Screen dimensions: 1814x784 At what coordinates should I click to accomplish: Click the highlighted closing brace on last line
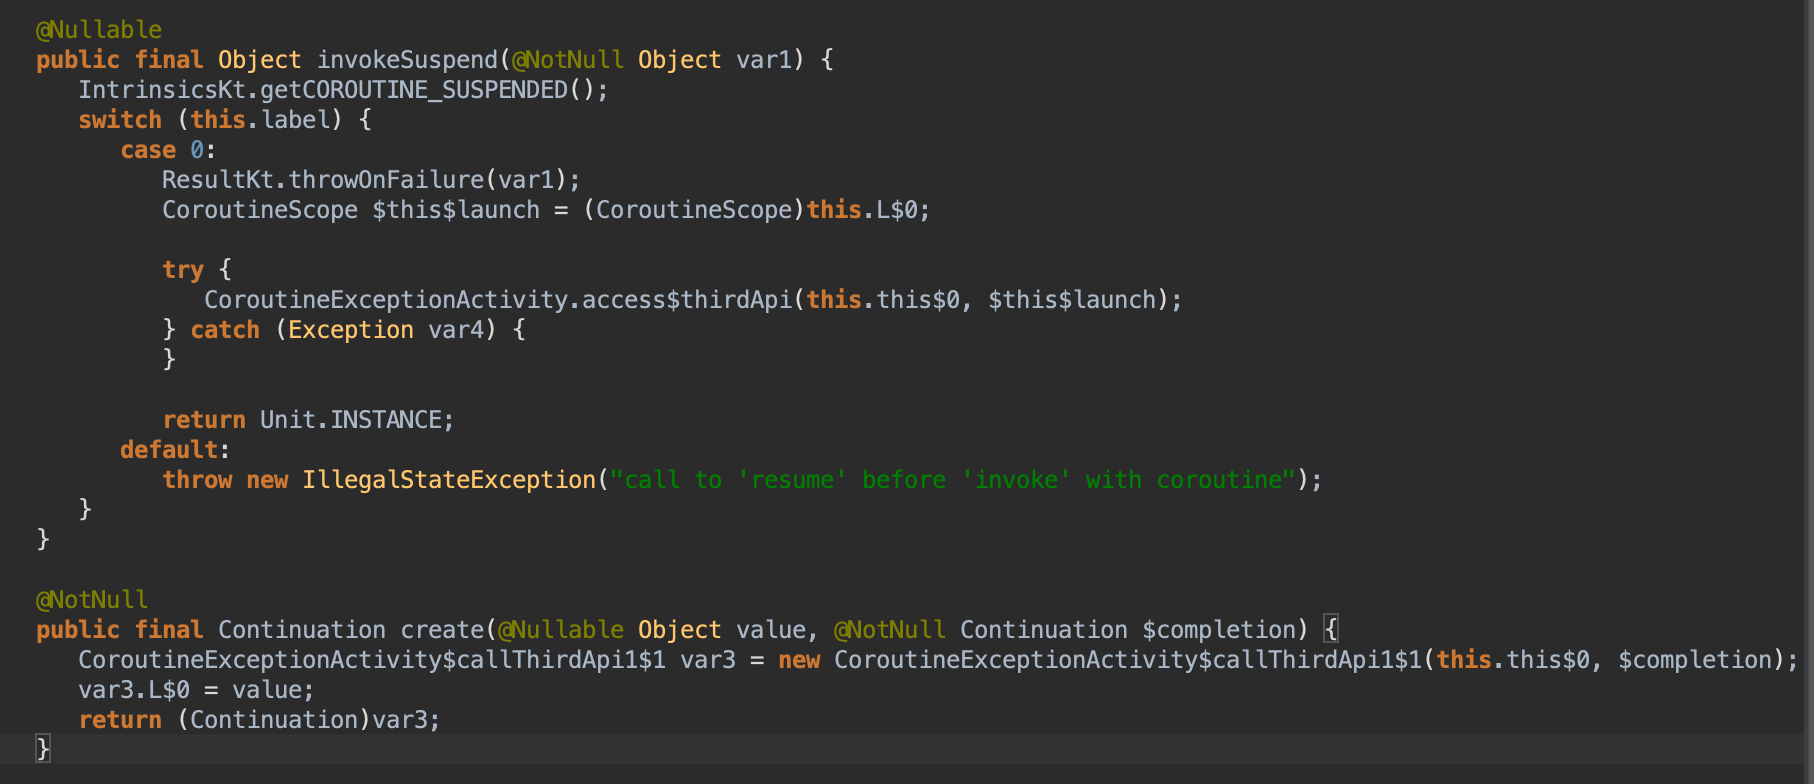[43, 748]
